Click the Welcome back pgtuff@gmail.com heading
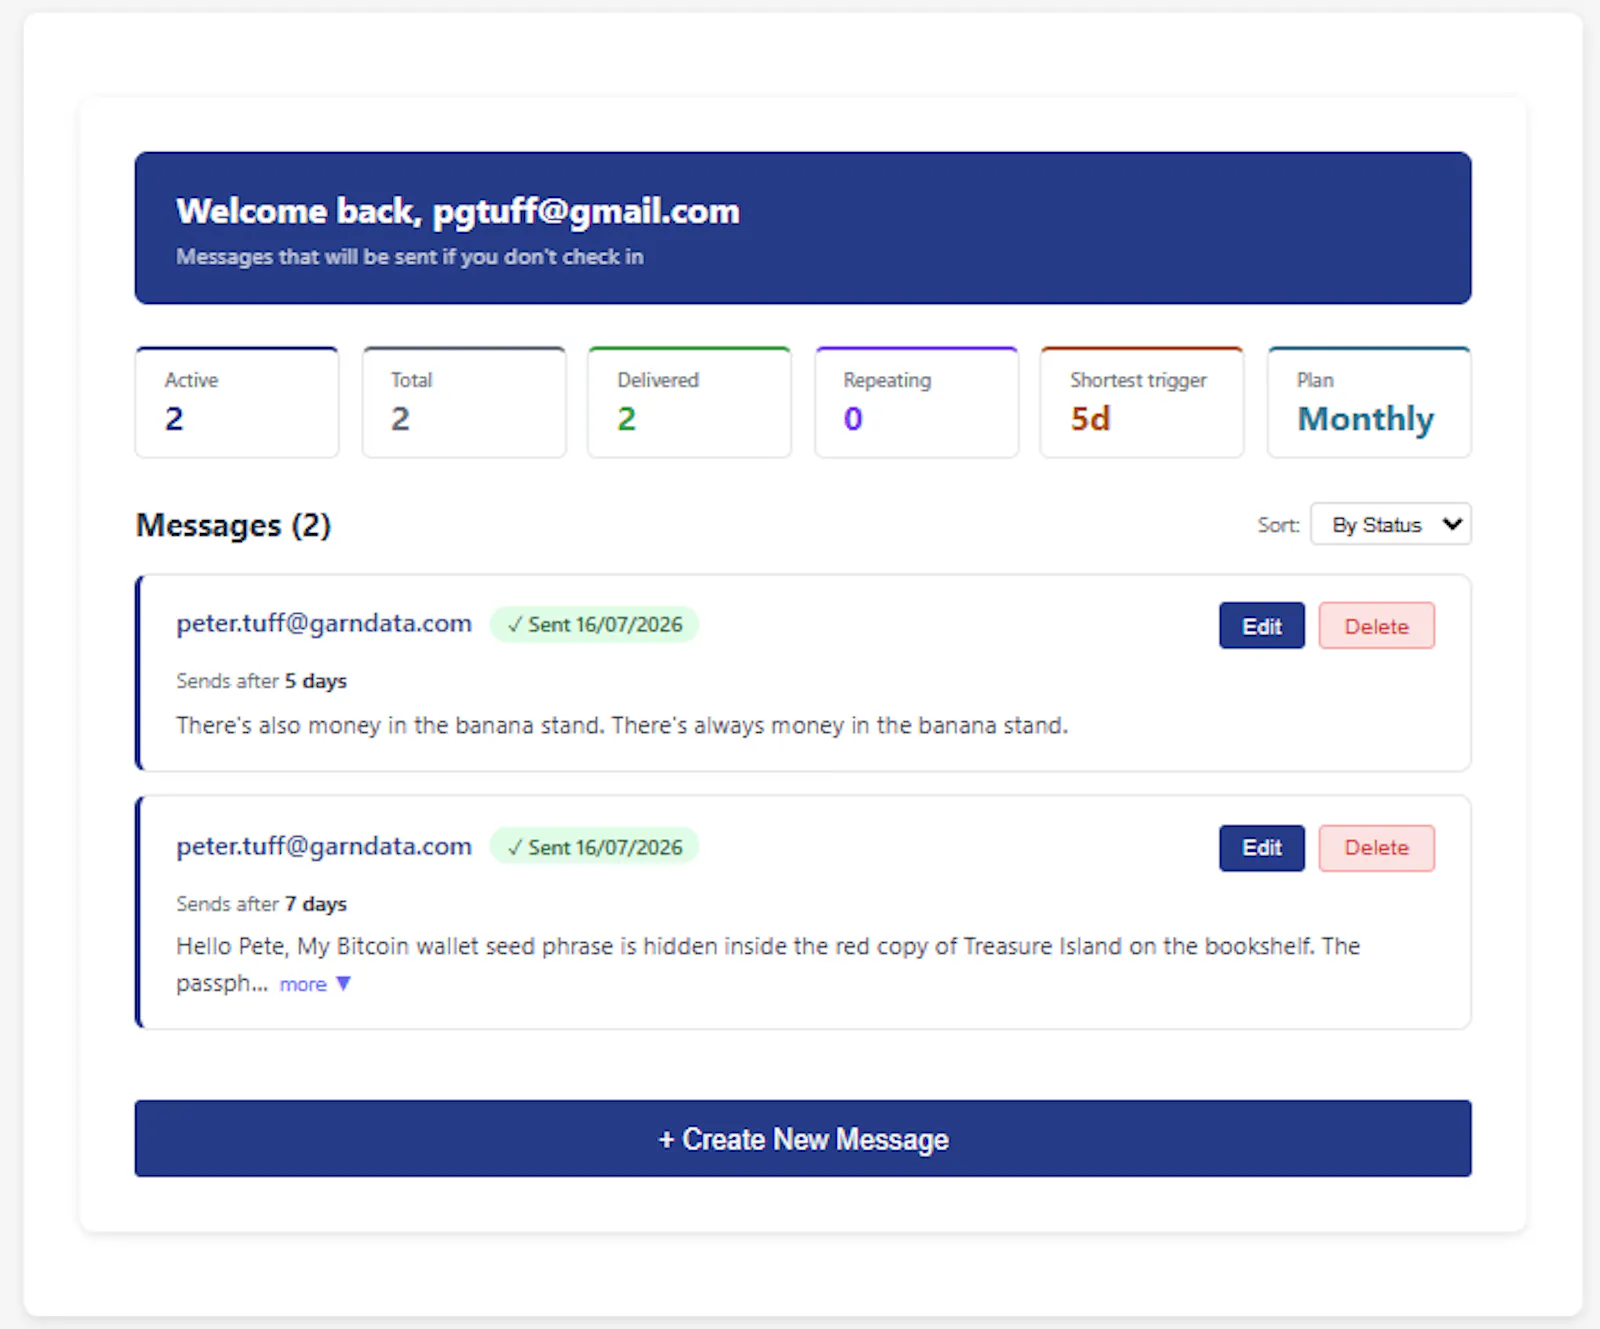 [x=458, y=211]
